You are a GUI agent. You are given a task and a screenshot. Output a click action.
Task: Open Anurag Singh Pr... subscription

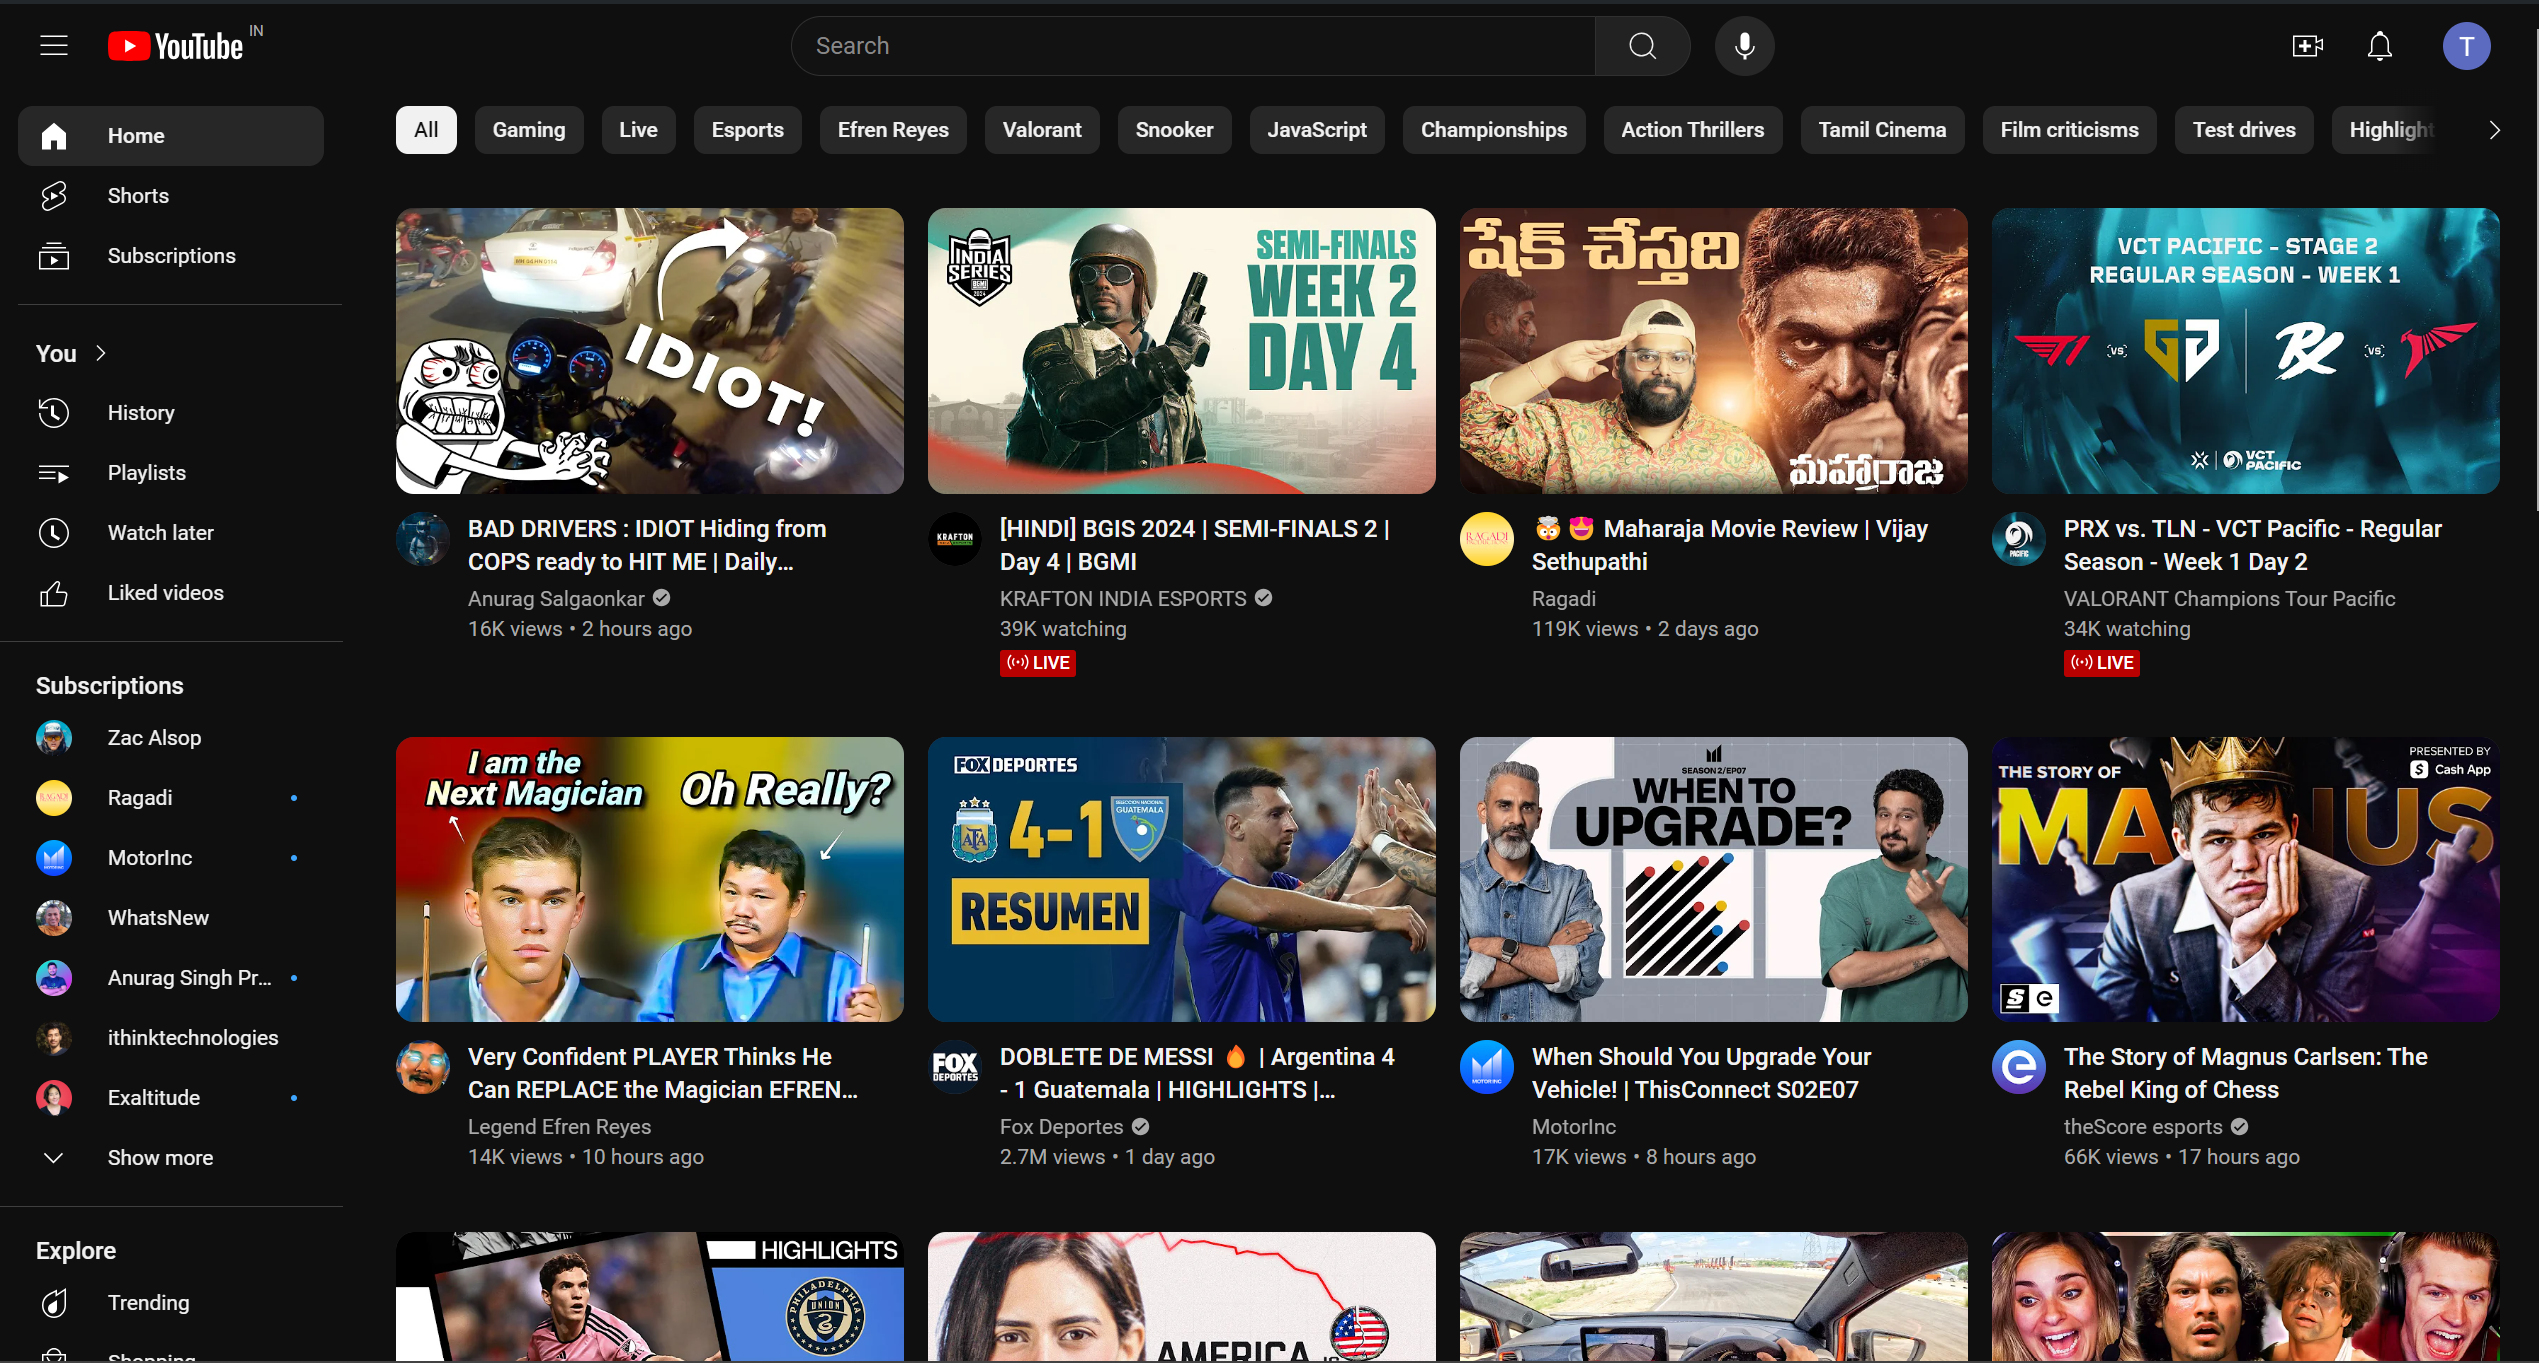coord(171,978)
